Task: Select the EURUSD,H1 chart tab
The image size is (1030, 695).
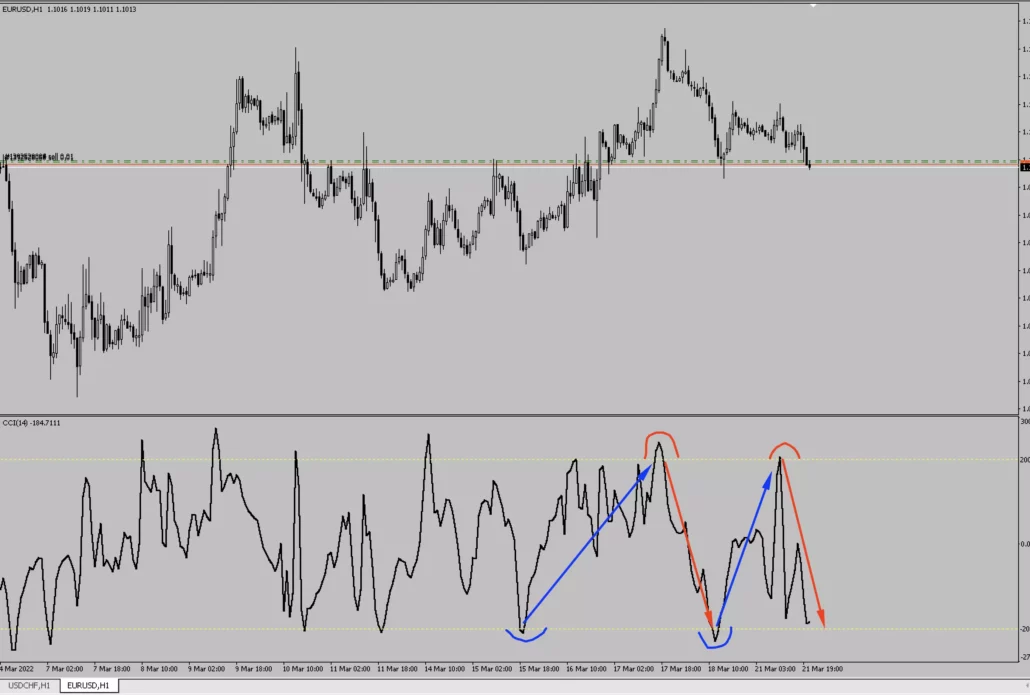Action: tap(89, 685)
